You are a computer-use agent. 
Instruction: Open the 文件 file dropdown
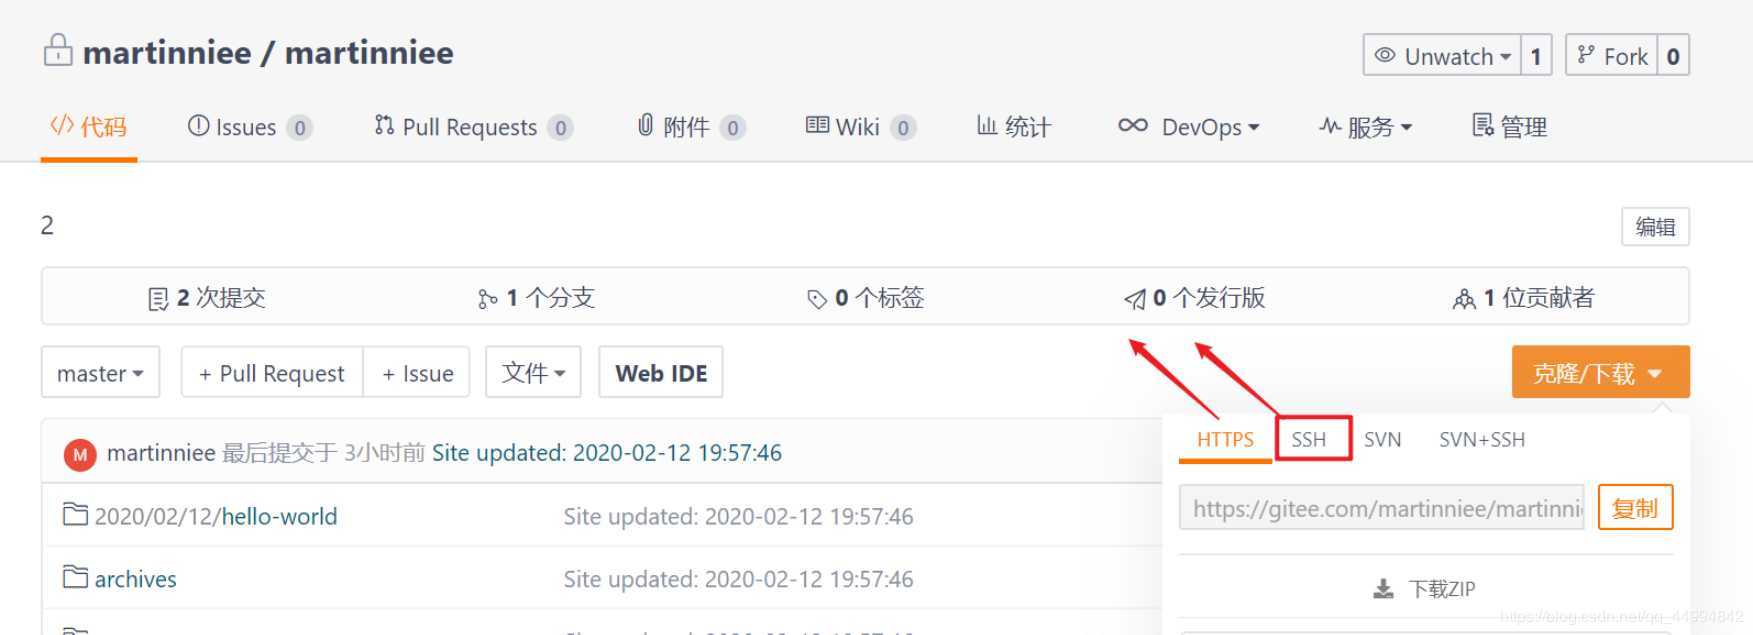533,372
